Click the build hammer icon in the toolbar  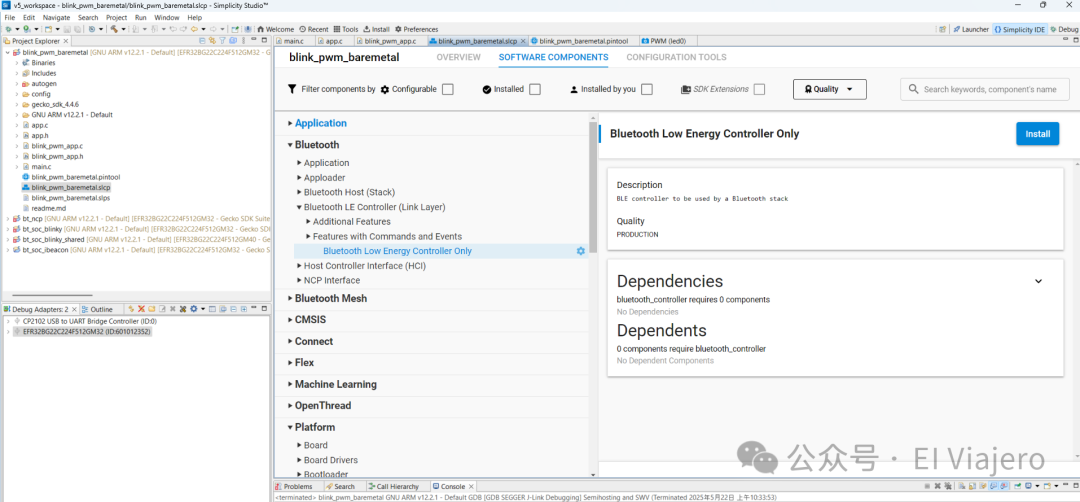[x=113, y=30]
